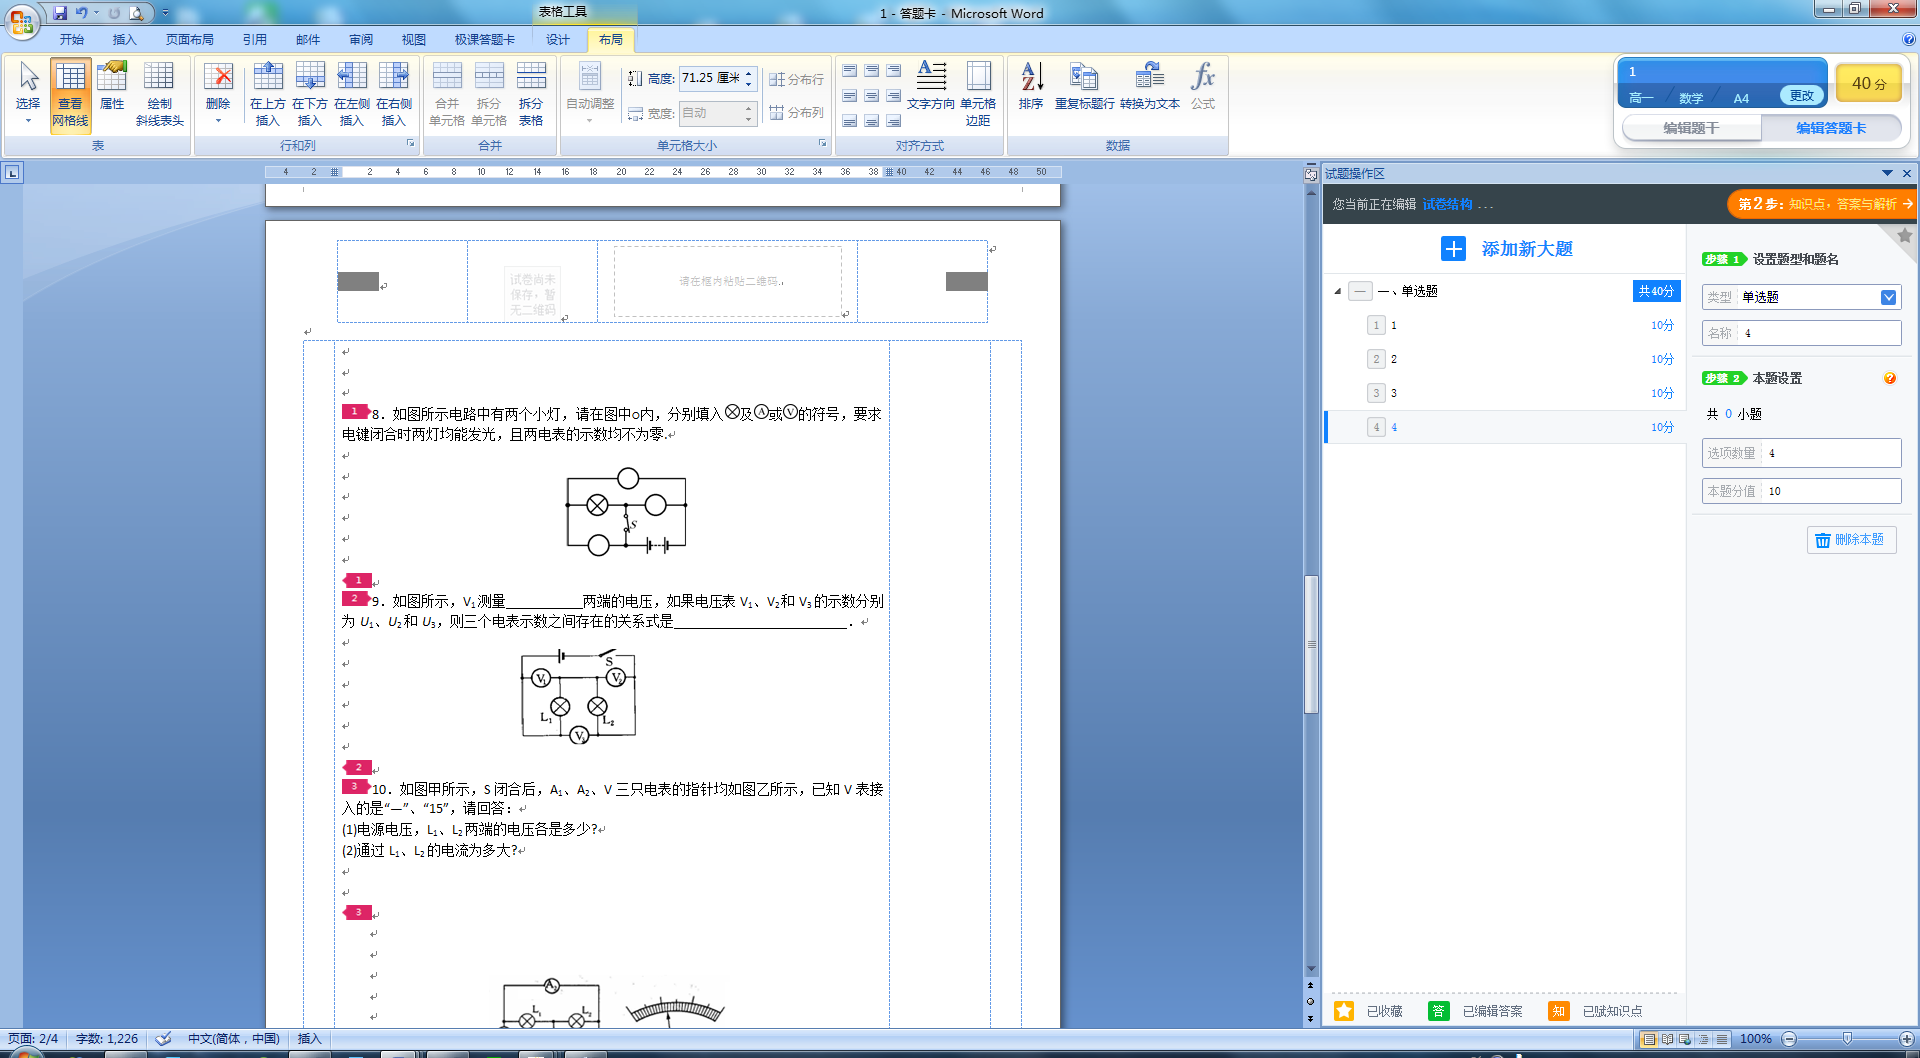Toggle 查看网格线 view gridlines
This screenshot has width=1920, height=1058.
point(70,94)
